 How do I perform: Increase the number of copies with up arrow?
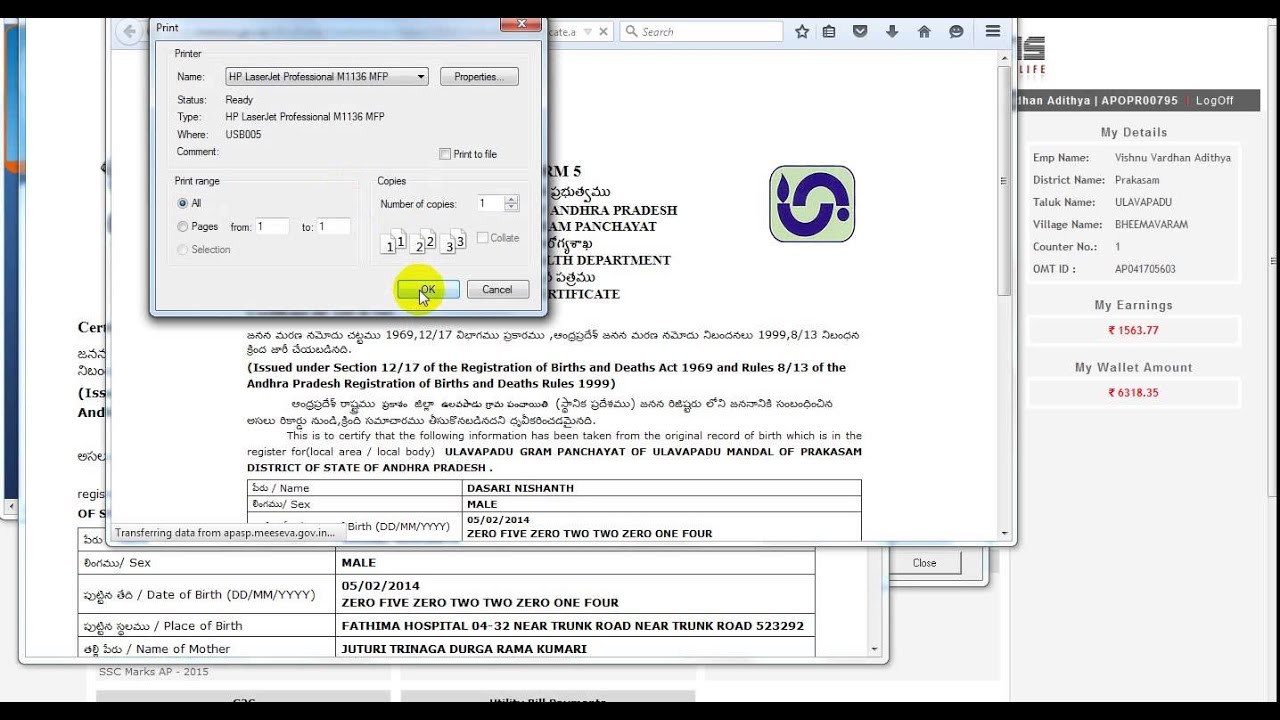pyautogui.click(x=512, y=199)
